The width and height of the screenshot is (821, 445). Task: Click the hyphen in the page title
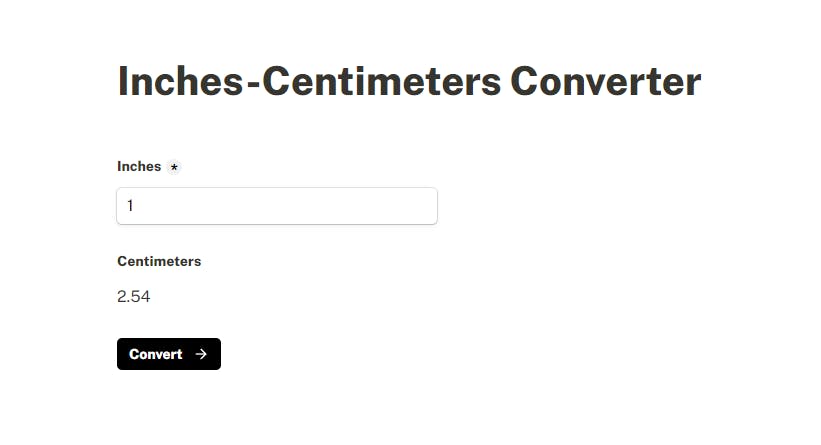point(254,83)
